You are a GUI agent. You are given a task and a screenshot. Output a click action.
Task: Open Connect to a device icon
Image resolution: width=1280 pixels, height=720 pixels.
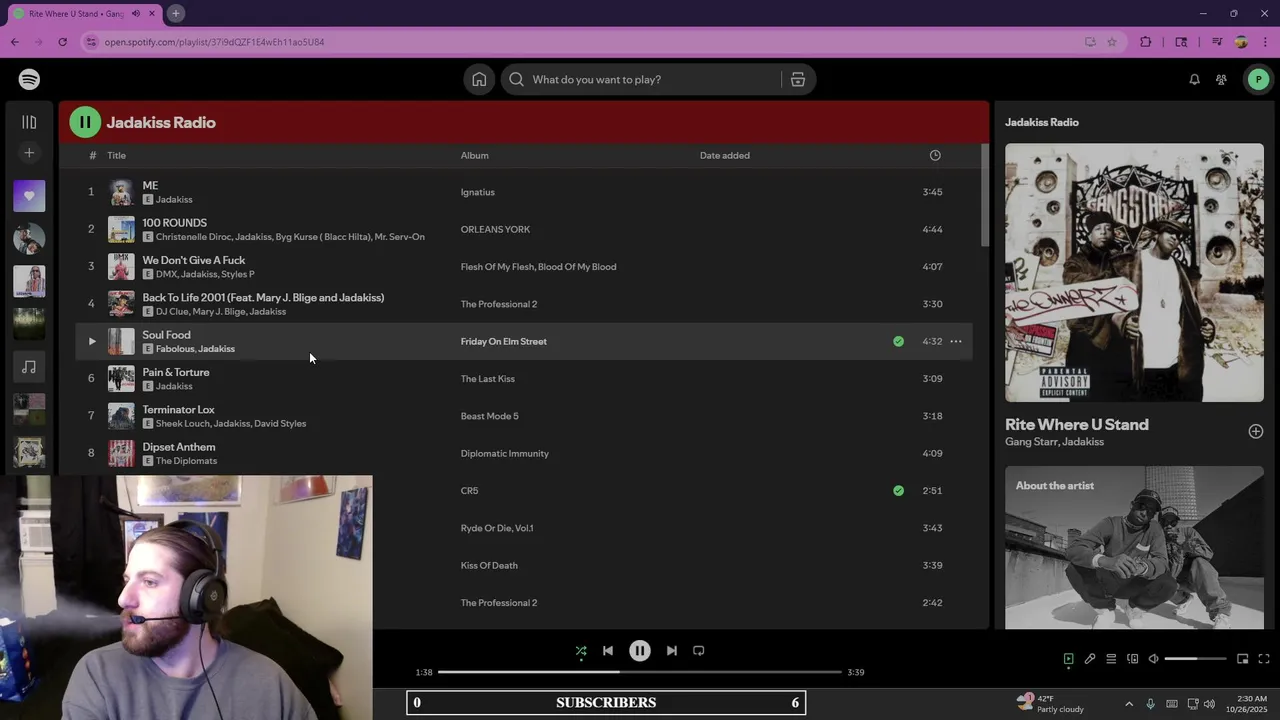pos(1133,659)
